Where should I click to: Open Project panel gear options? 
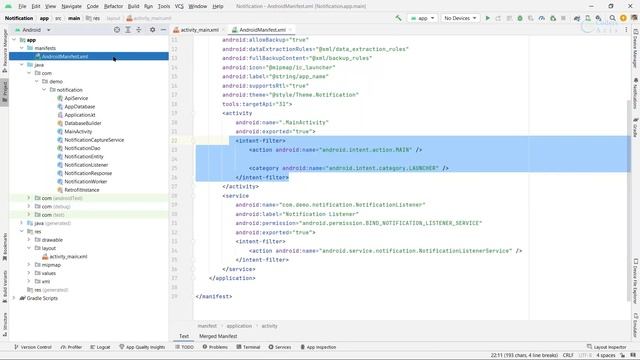(152, 30)
